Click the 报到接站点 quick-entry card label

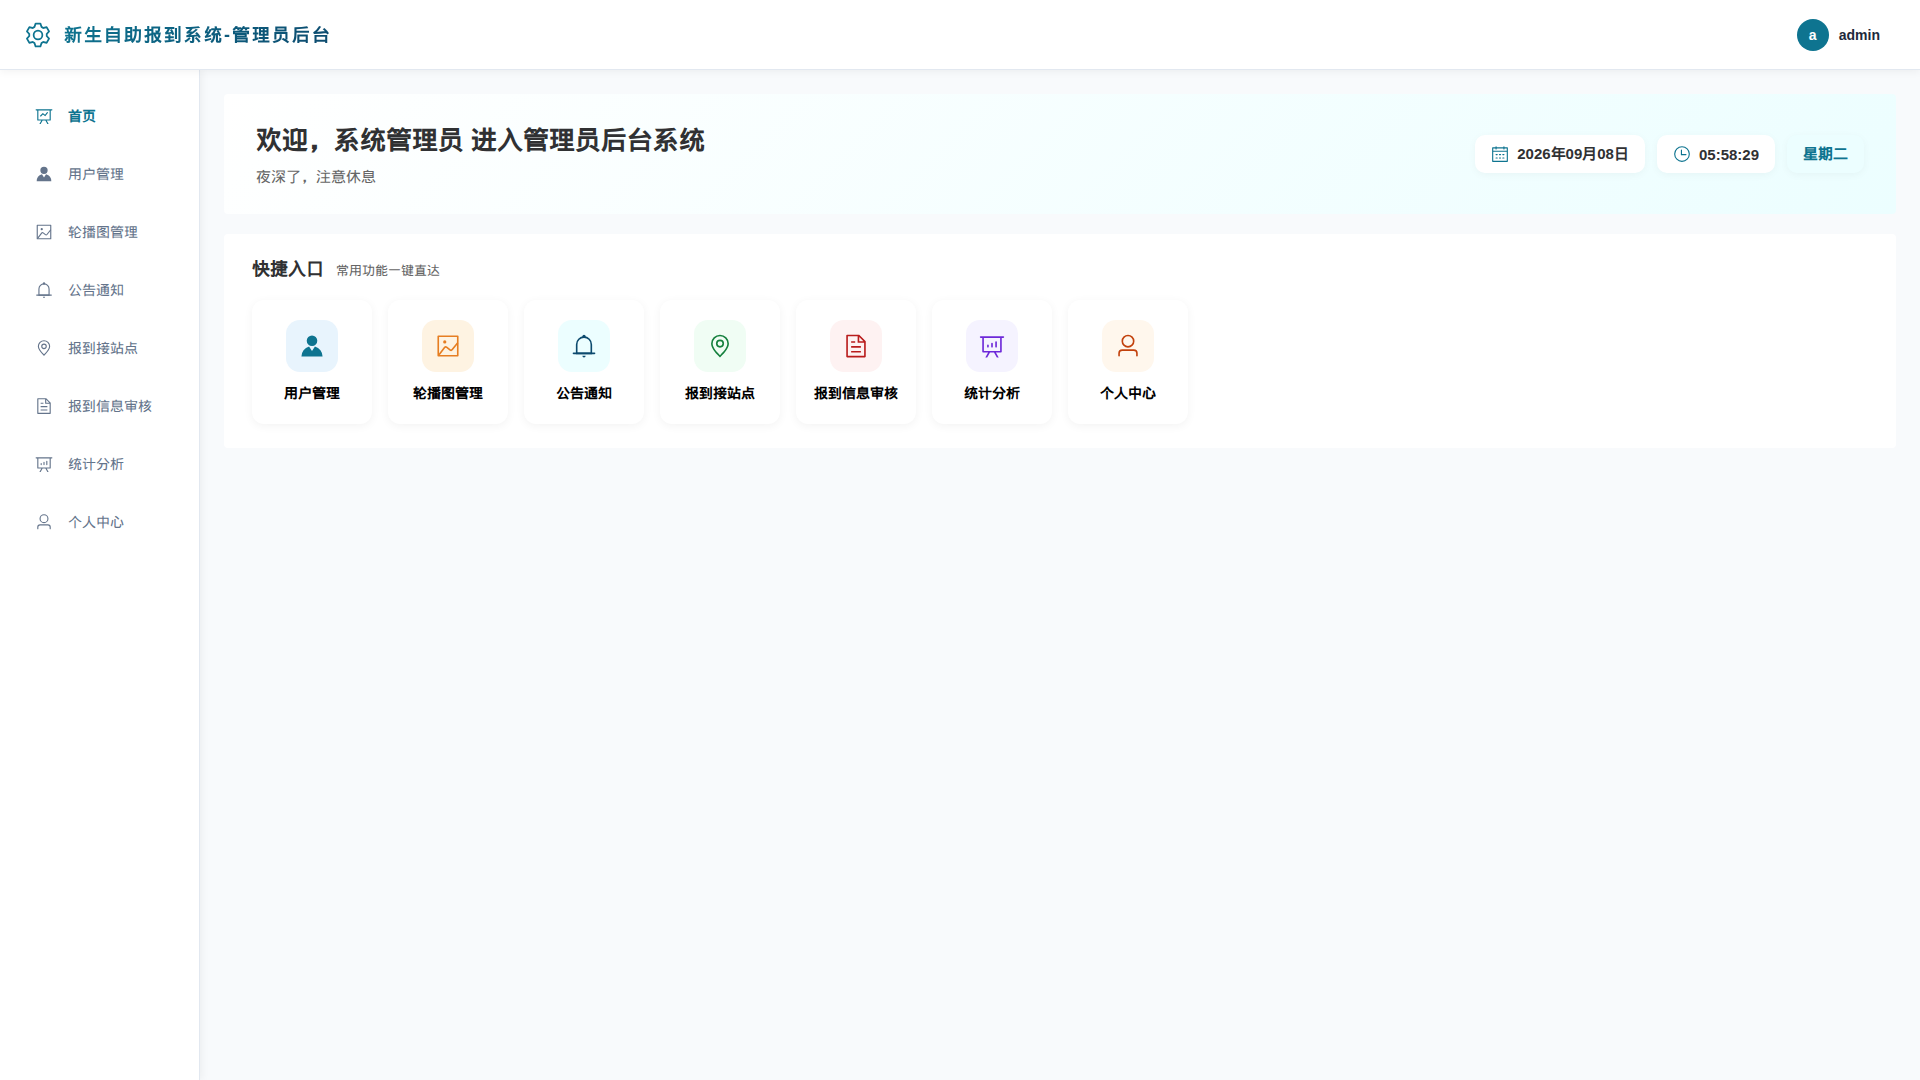(x=720, y=393)
